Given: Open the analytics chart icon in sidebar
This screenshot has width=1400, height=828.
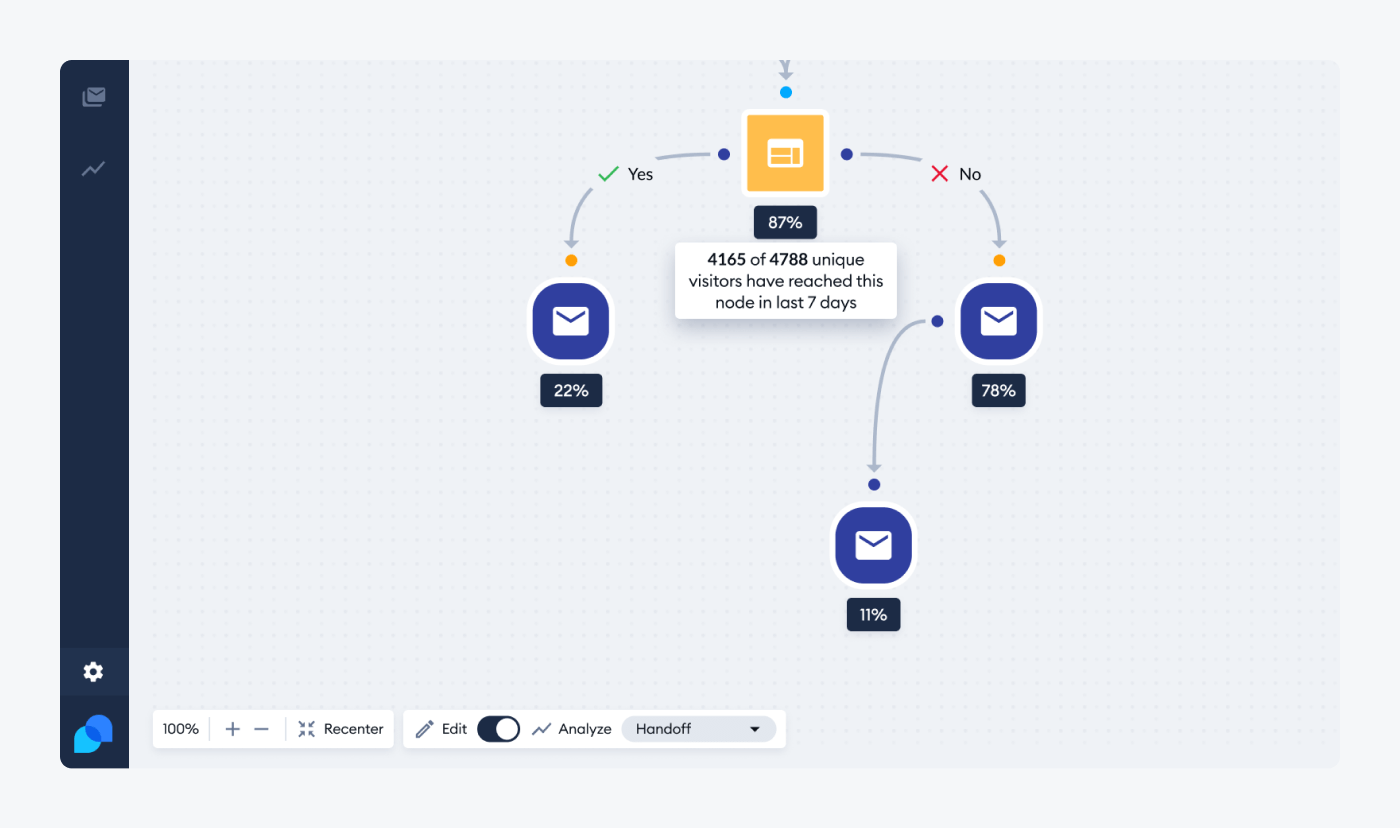Looking at the screenshot, I should (94, 169).
